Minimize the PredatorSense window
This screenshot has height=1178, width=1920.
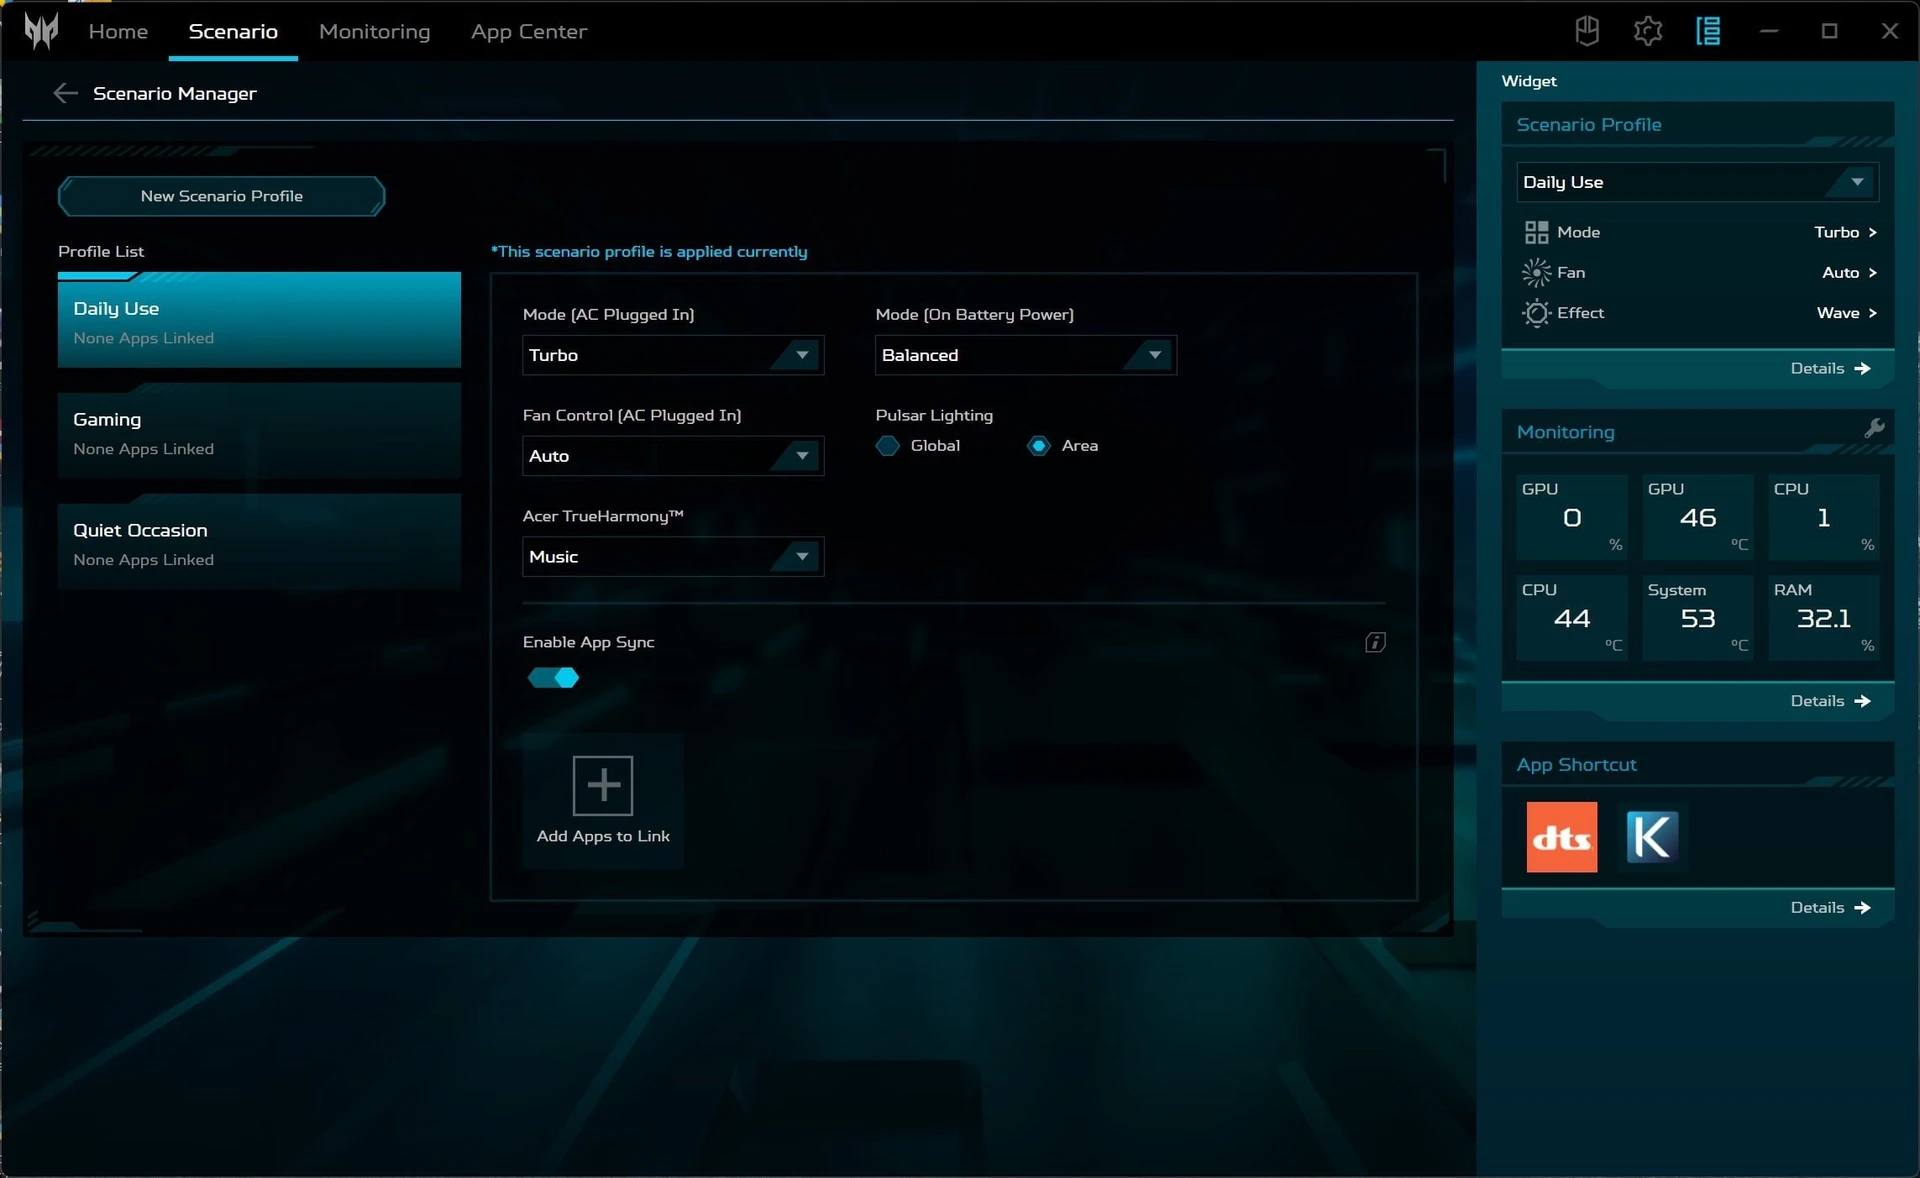pos(1769,31)
